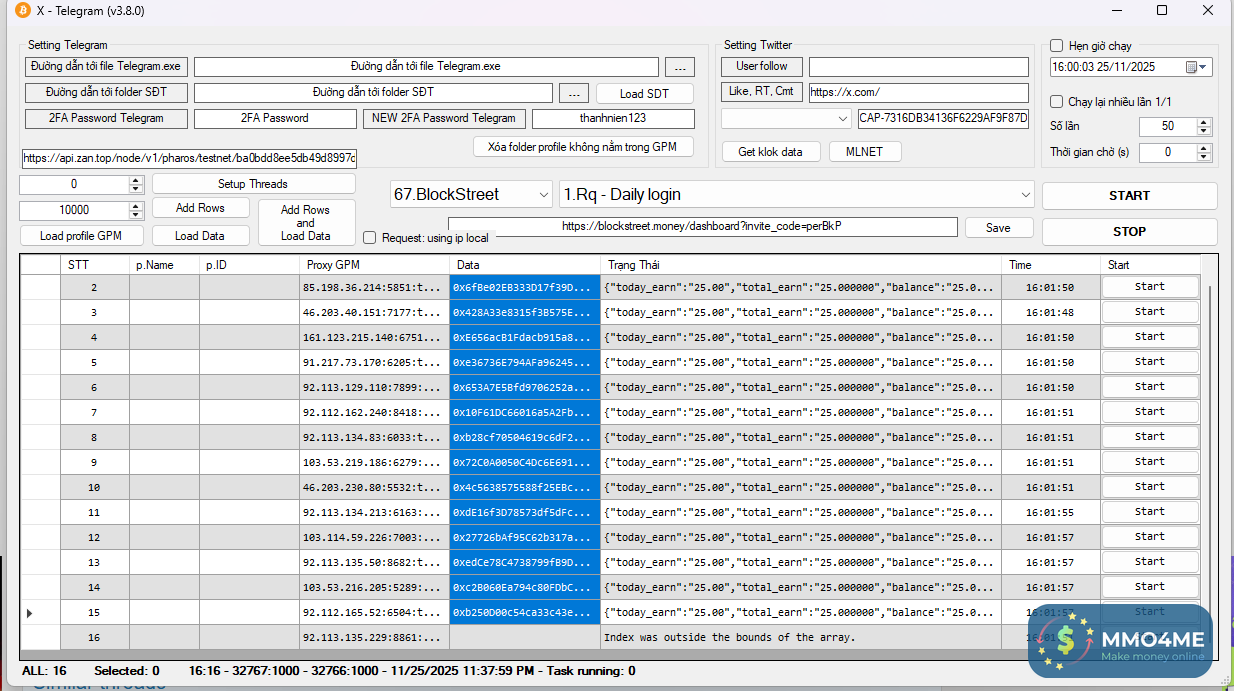Viewport: 1234px width, 691px height.
Task: Click browse button for Telegram.exe path
Action: pos(679,67)
